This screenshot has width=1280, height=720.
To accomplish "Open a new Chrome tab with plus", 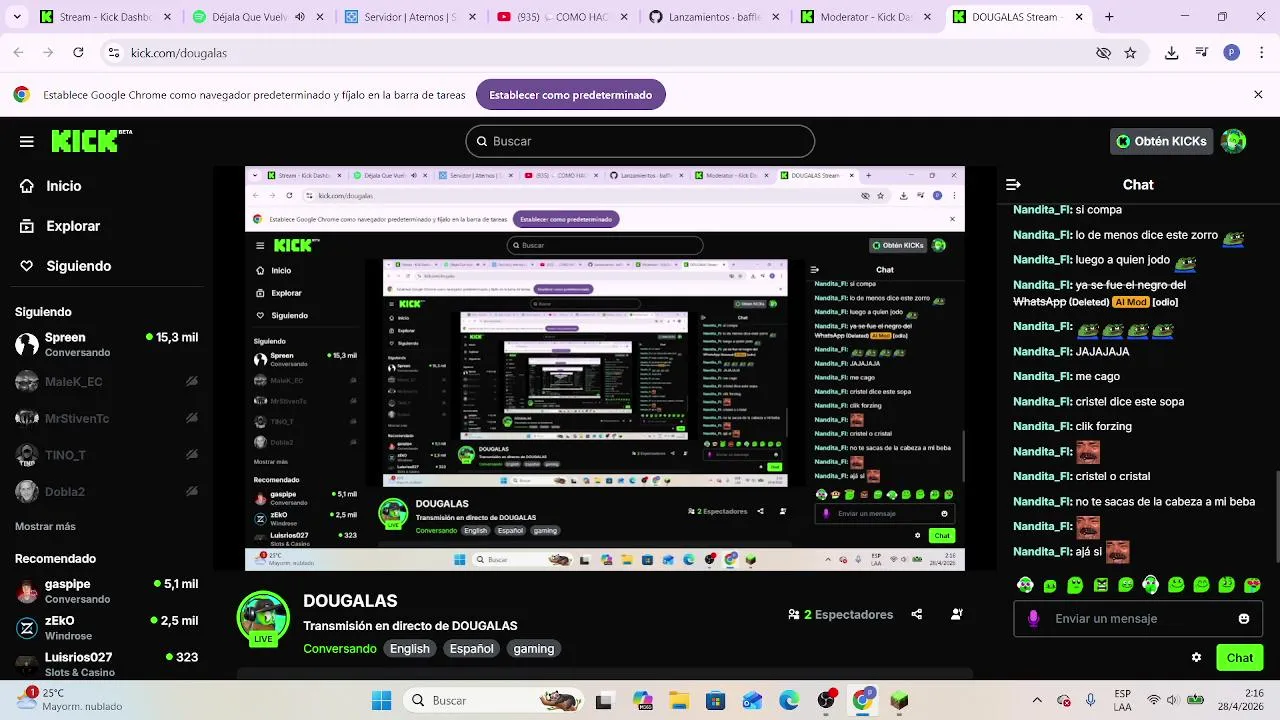I will tap(1109, 17).
